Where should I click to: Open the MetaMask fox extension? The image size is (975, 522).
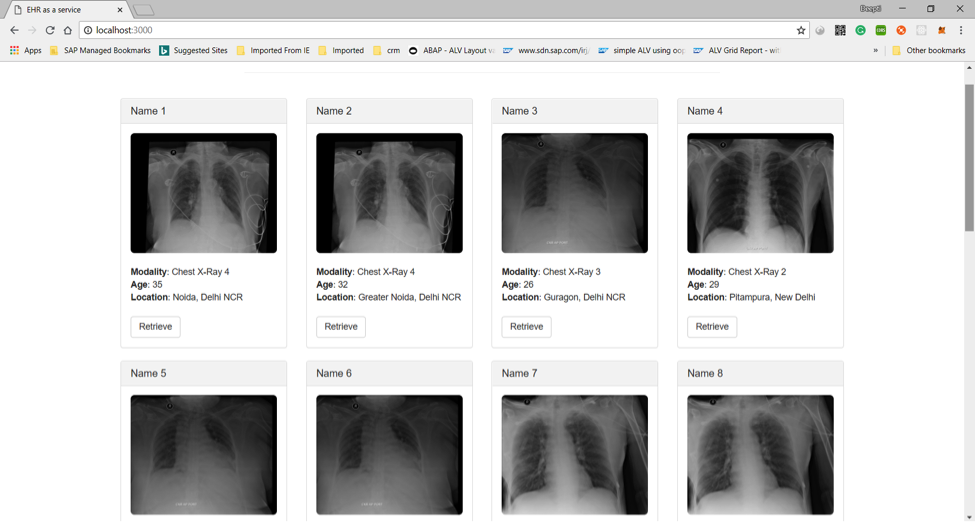coord(941,30)
